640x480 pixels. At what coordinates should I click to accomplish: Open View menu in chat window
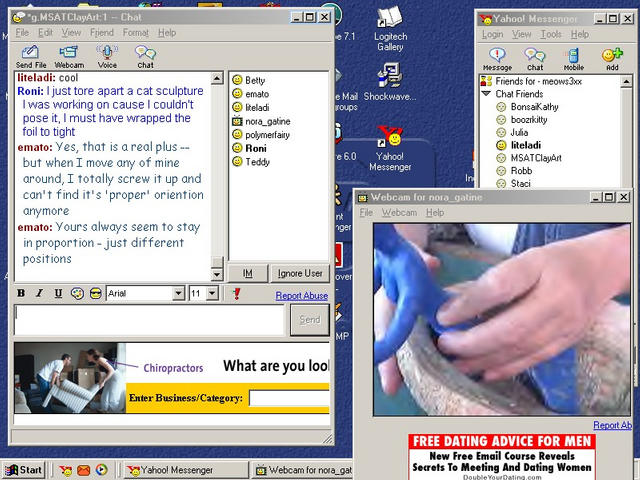point(71,33)
